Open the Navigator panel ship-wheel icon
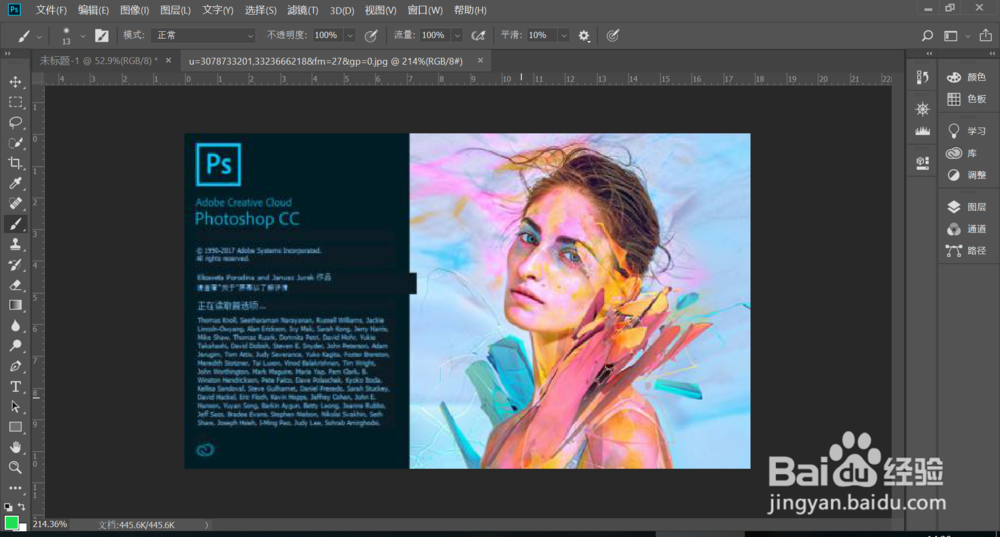 click(x=922, y=109)
